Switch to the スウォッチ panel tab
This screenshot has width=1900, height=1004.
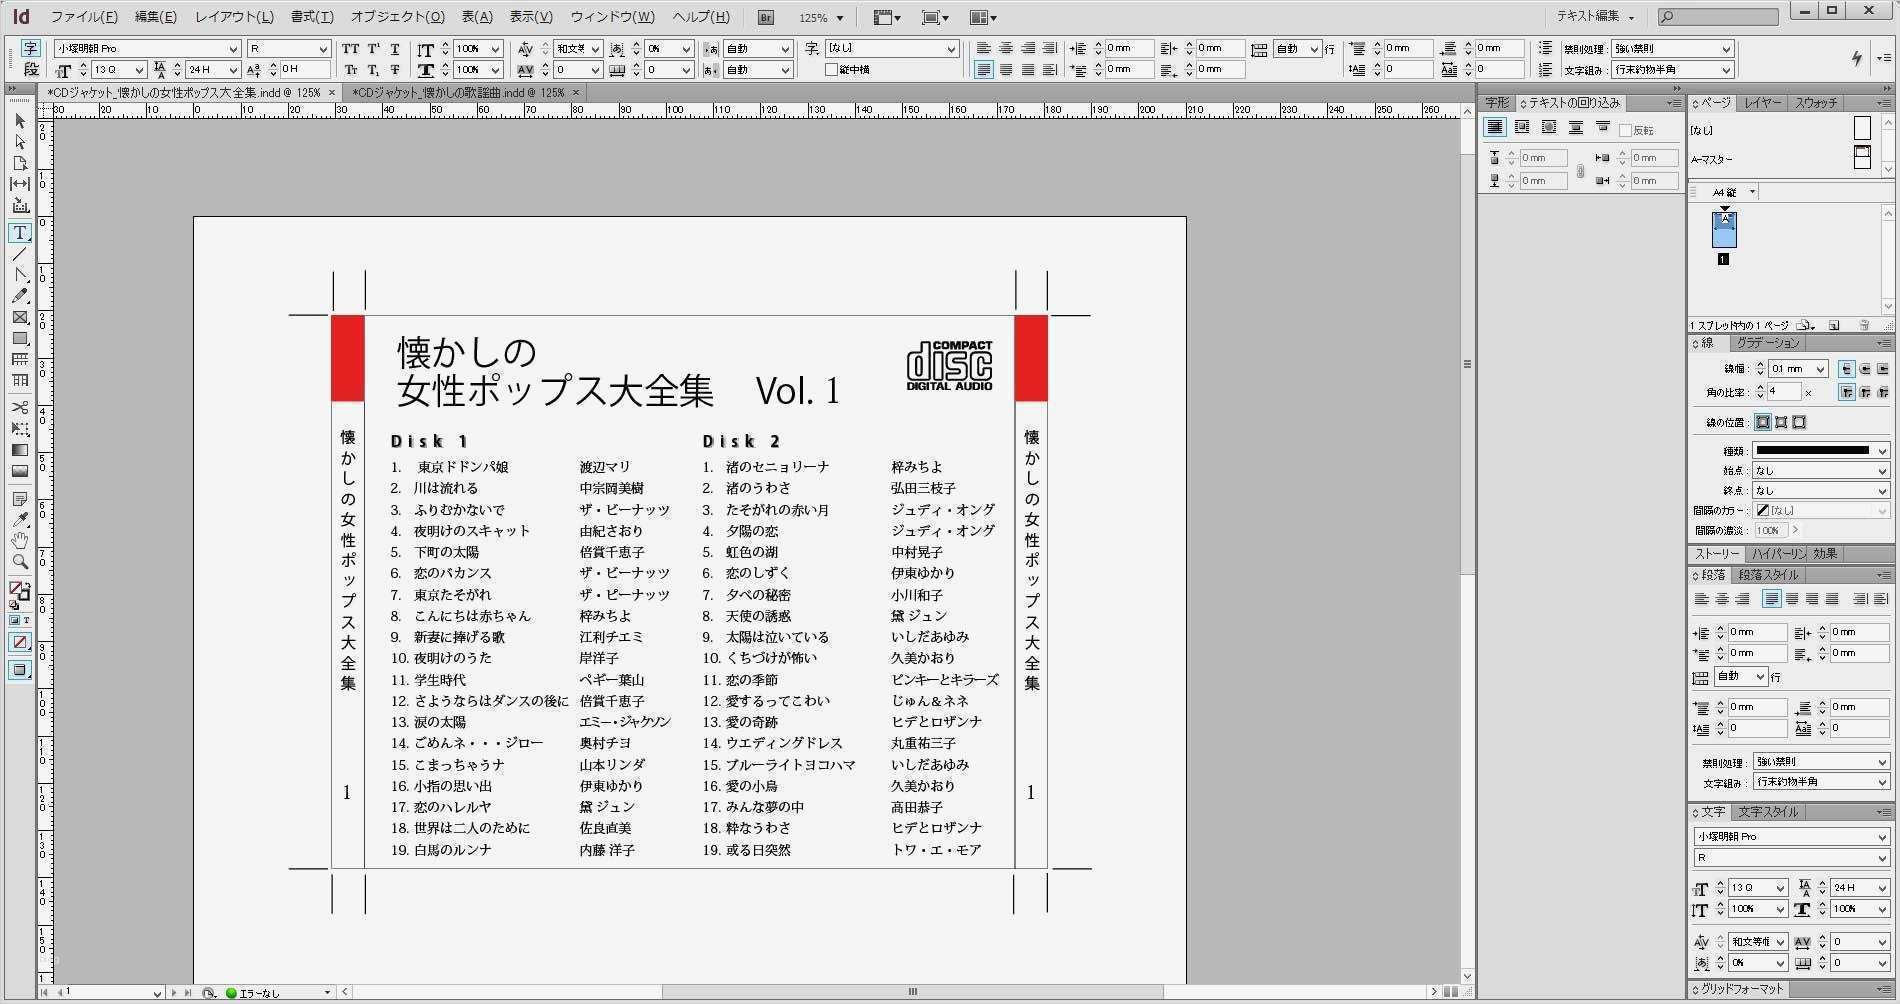[x=1816, y=103]
